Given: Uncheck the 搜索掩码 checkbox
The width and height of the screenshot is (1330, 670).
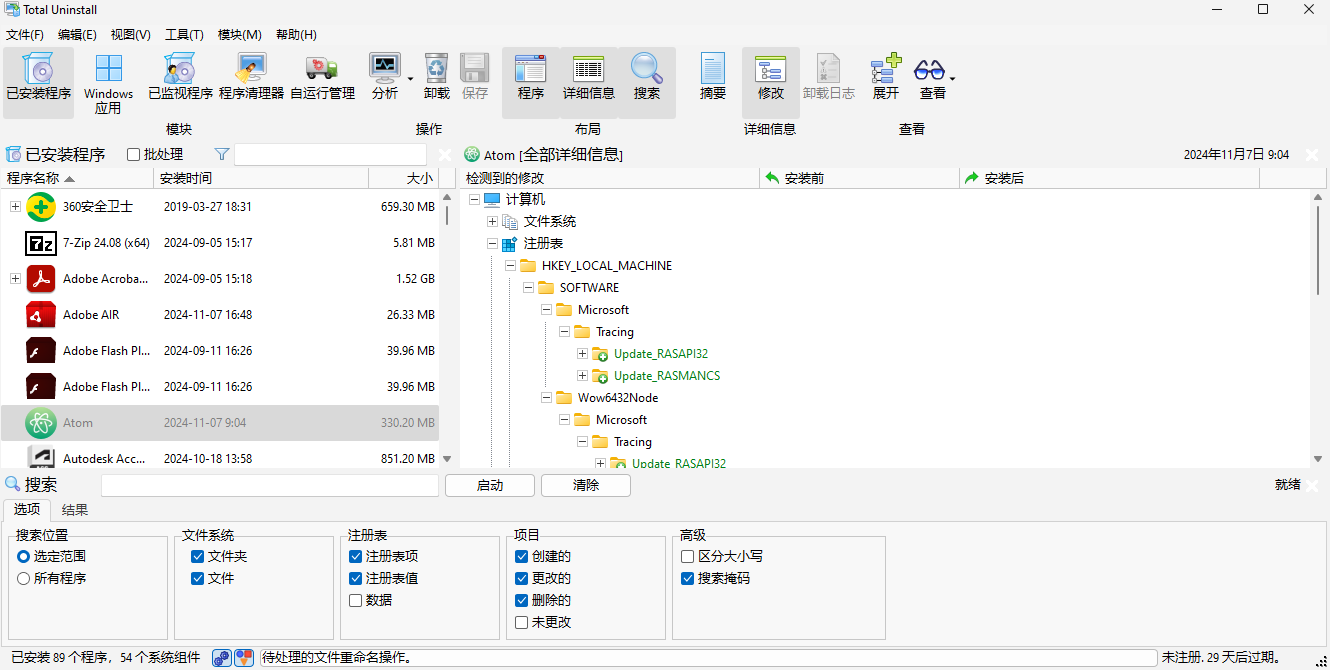Looking at the screenshot, I should click(688, 578).
